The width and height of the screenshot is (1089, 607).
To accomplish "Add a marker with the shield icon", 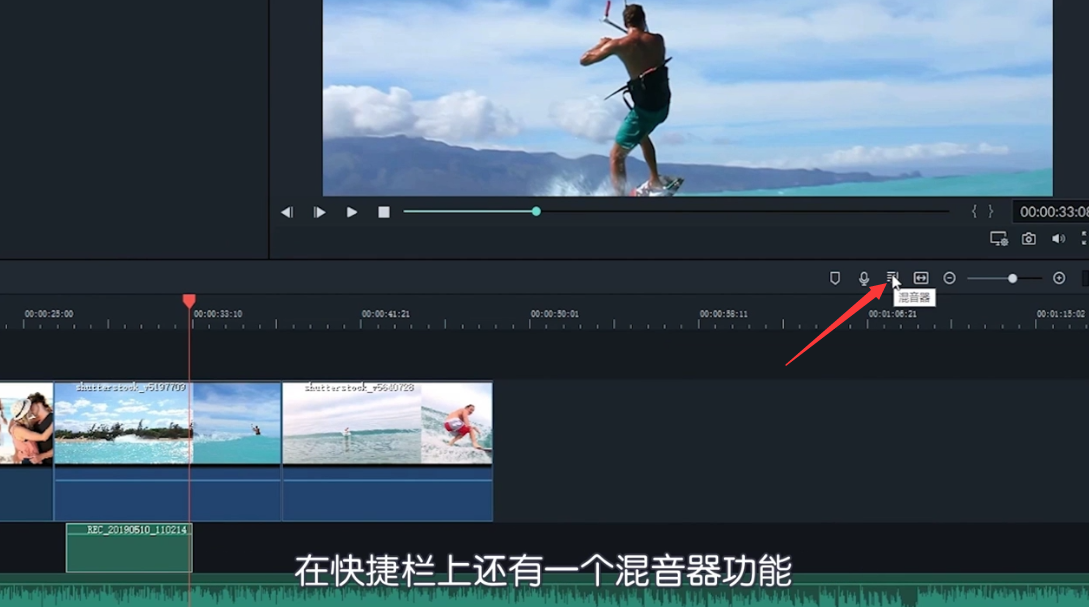I will (x=835, y=278).
